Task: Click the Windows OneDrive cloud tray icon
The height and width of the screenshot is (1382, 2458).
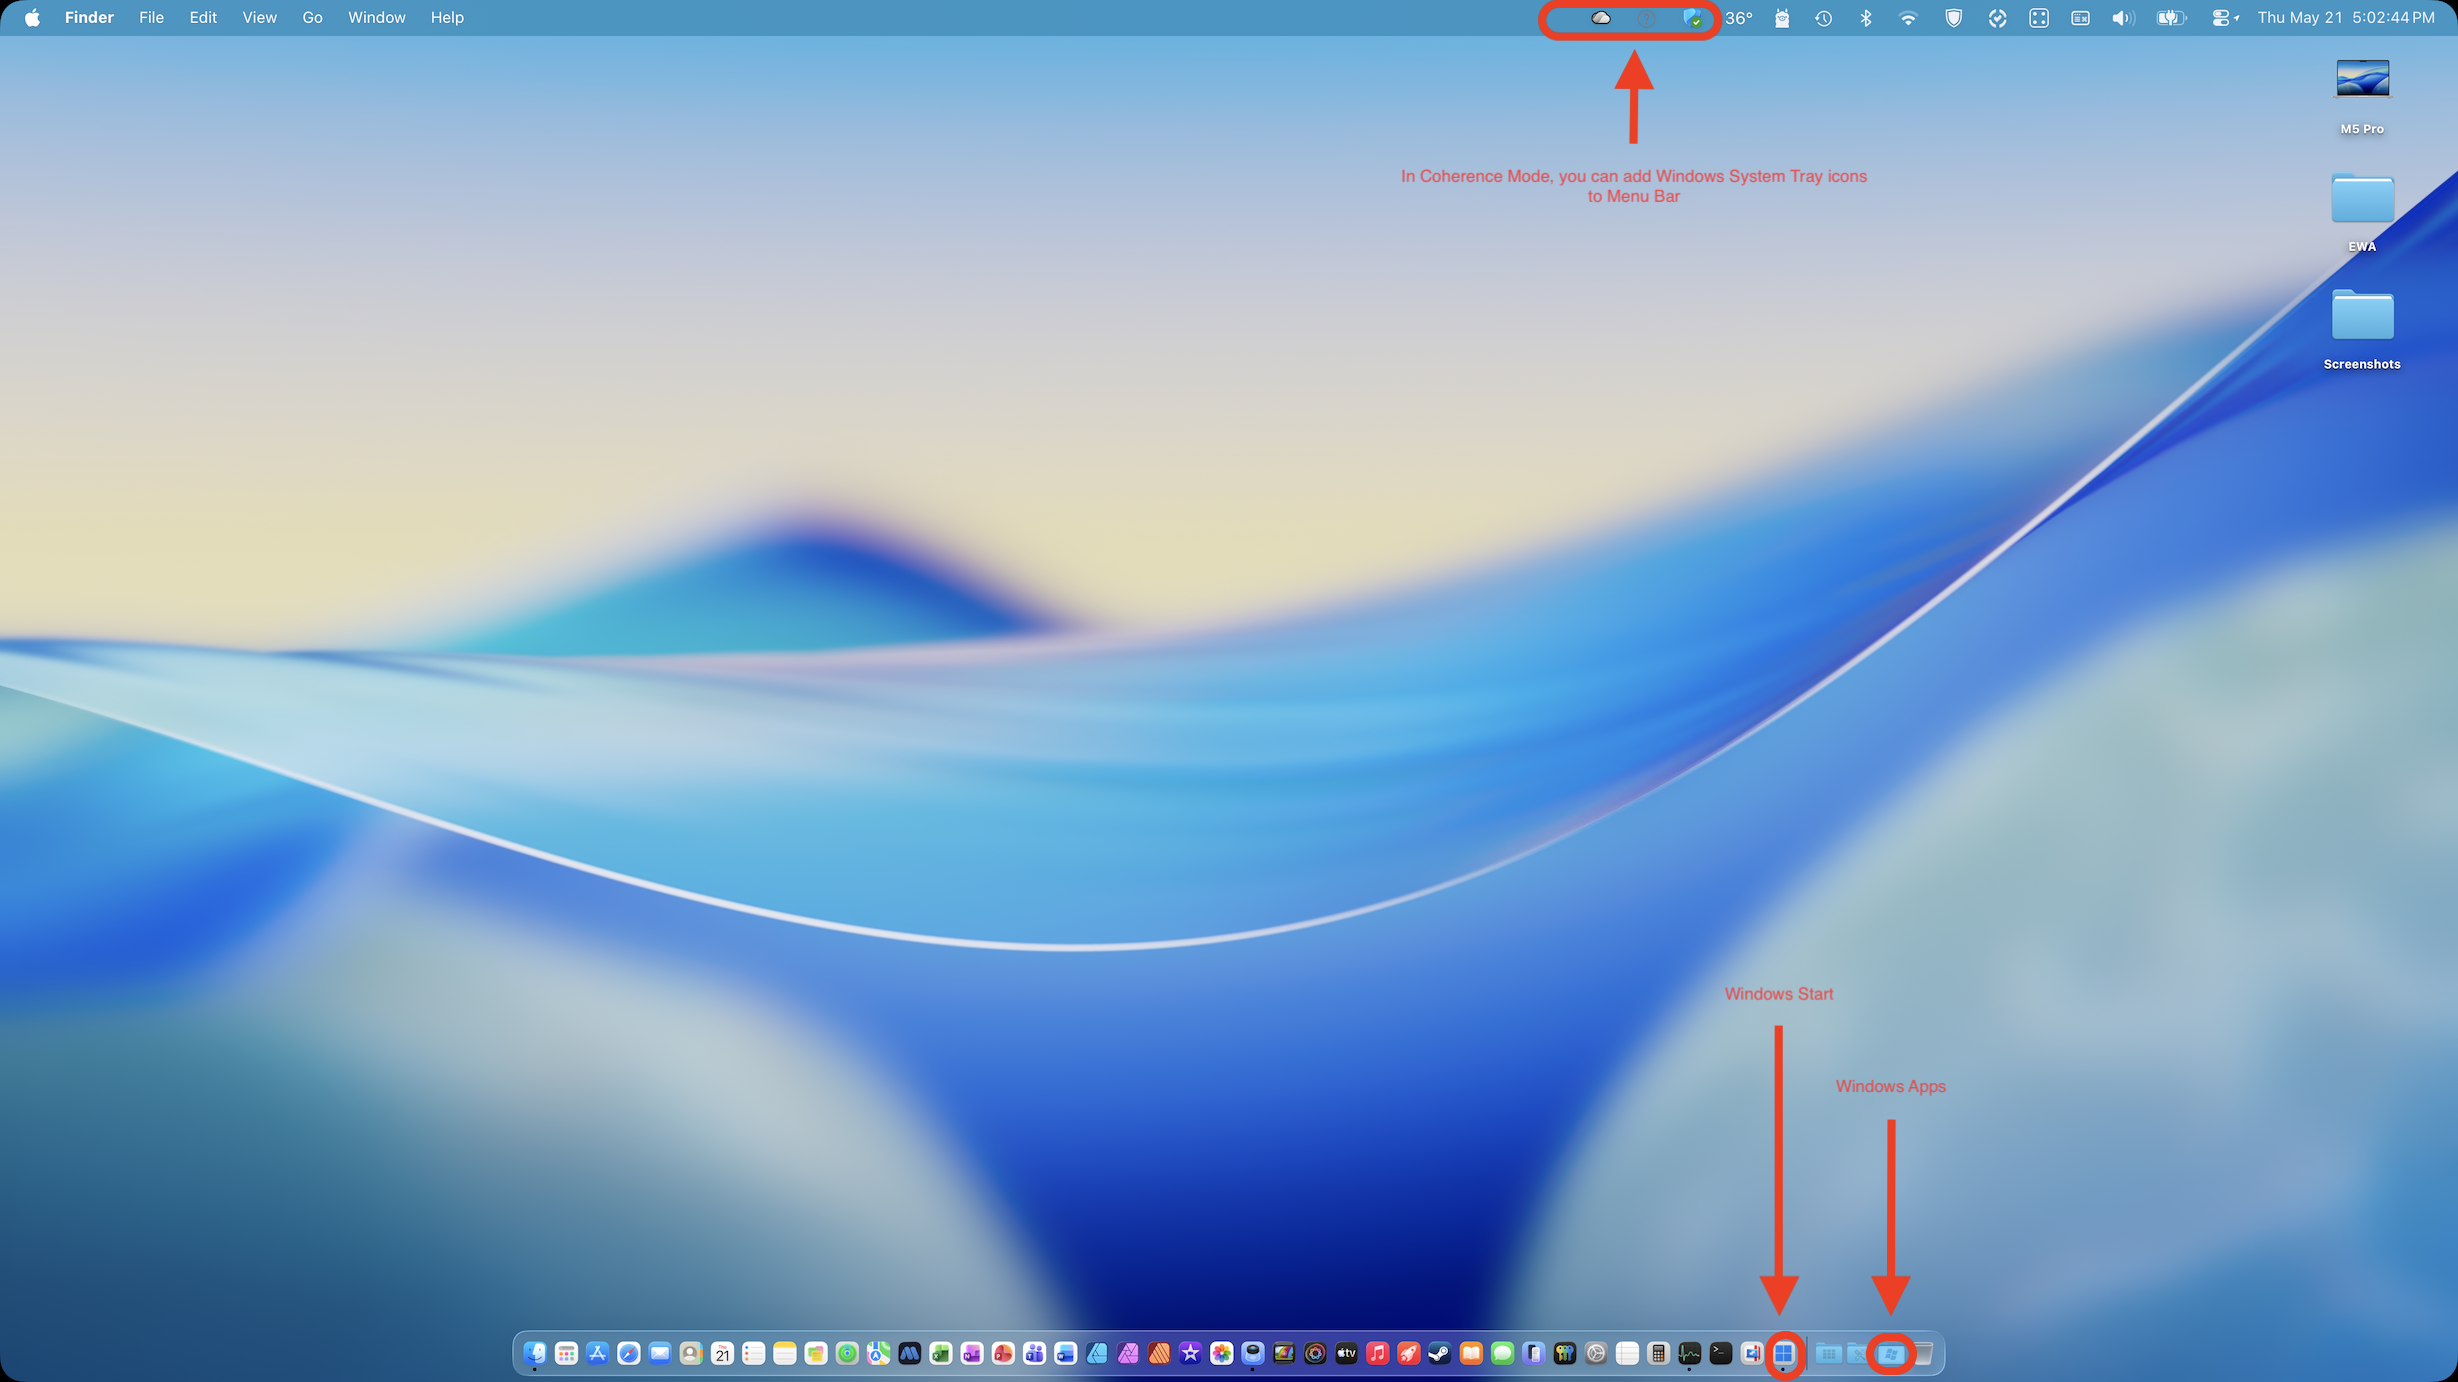Action: pos(1601,18)
